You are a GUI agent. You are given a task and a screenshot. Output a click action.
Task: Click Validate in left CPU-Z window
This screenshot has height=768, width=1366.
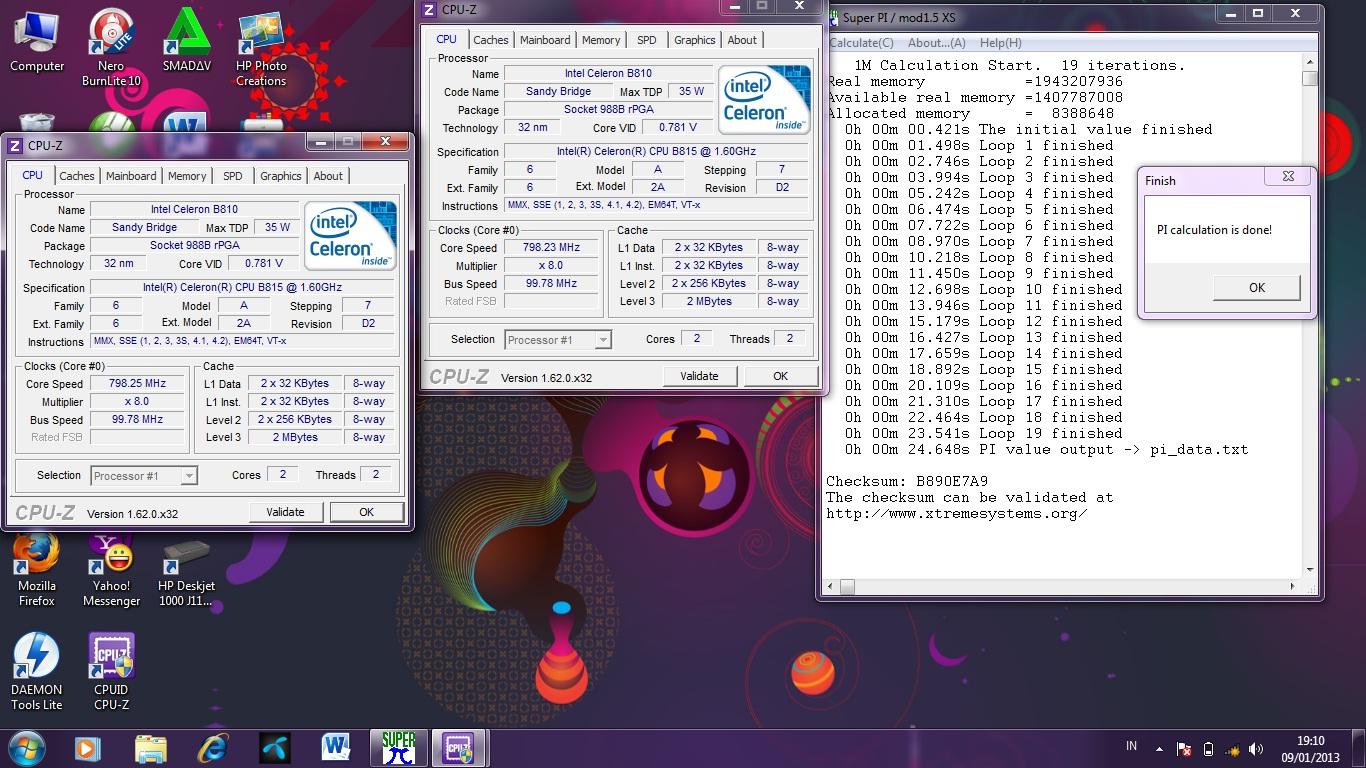pyautogui.click(x=285, y=512)
